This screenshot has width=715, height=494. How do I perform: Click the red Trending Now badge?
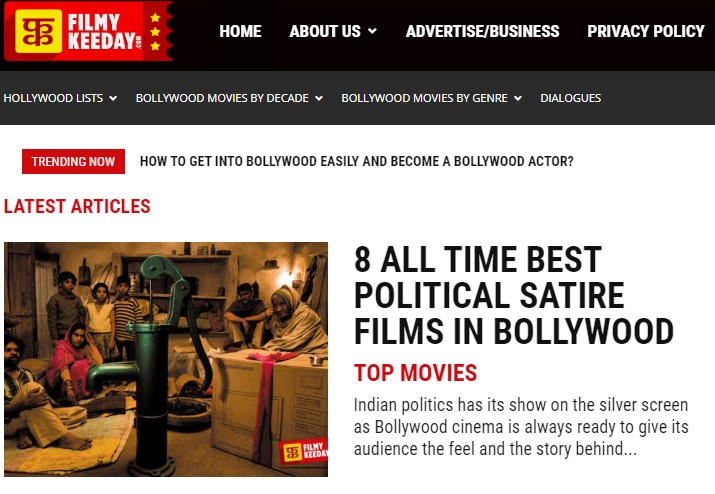coord(73,161)
